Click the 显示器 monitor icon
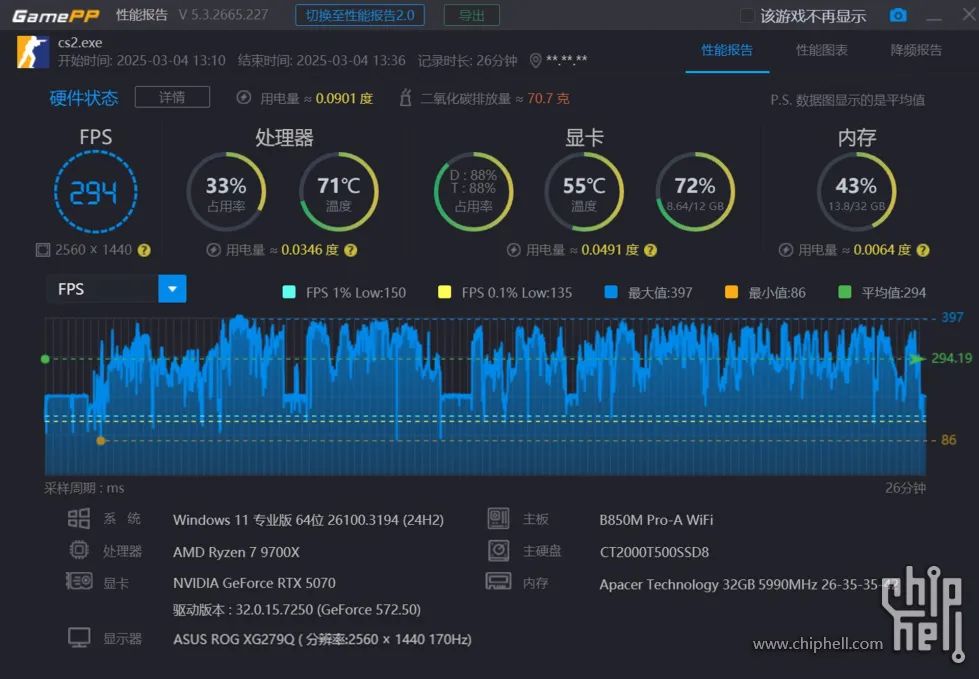The height and width of the screenshot is (679, 979). (79, 638)
